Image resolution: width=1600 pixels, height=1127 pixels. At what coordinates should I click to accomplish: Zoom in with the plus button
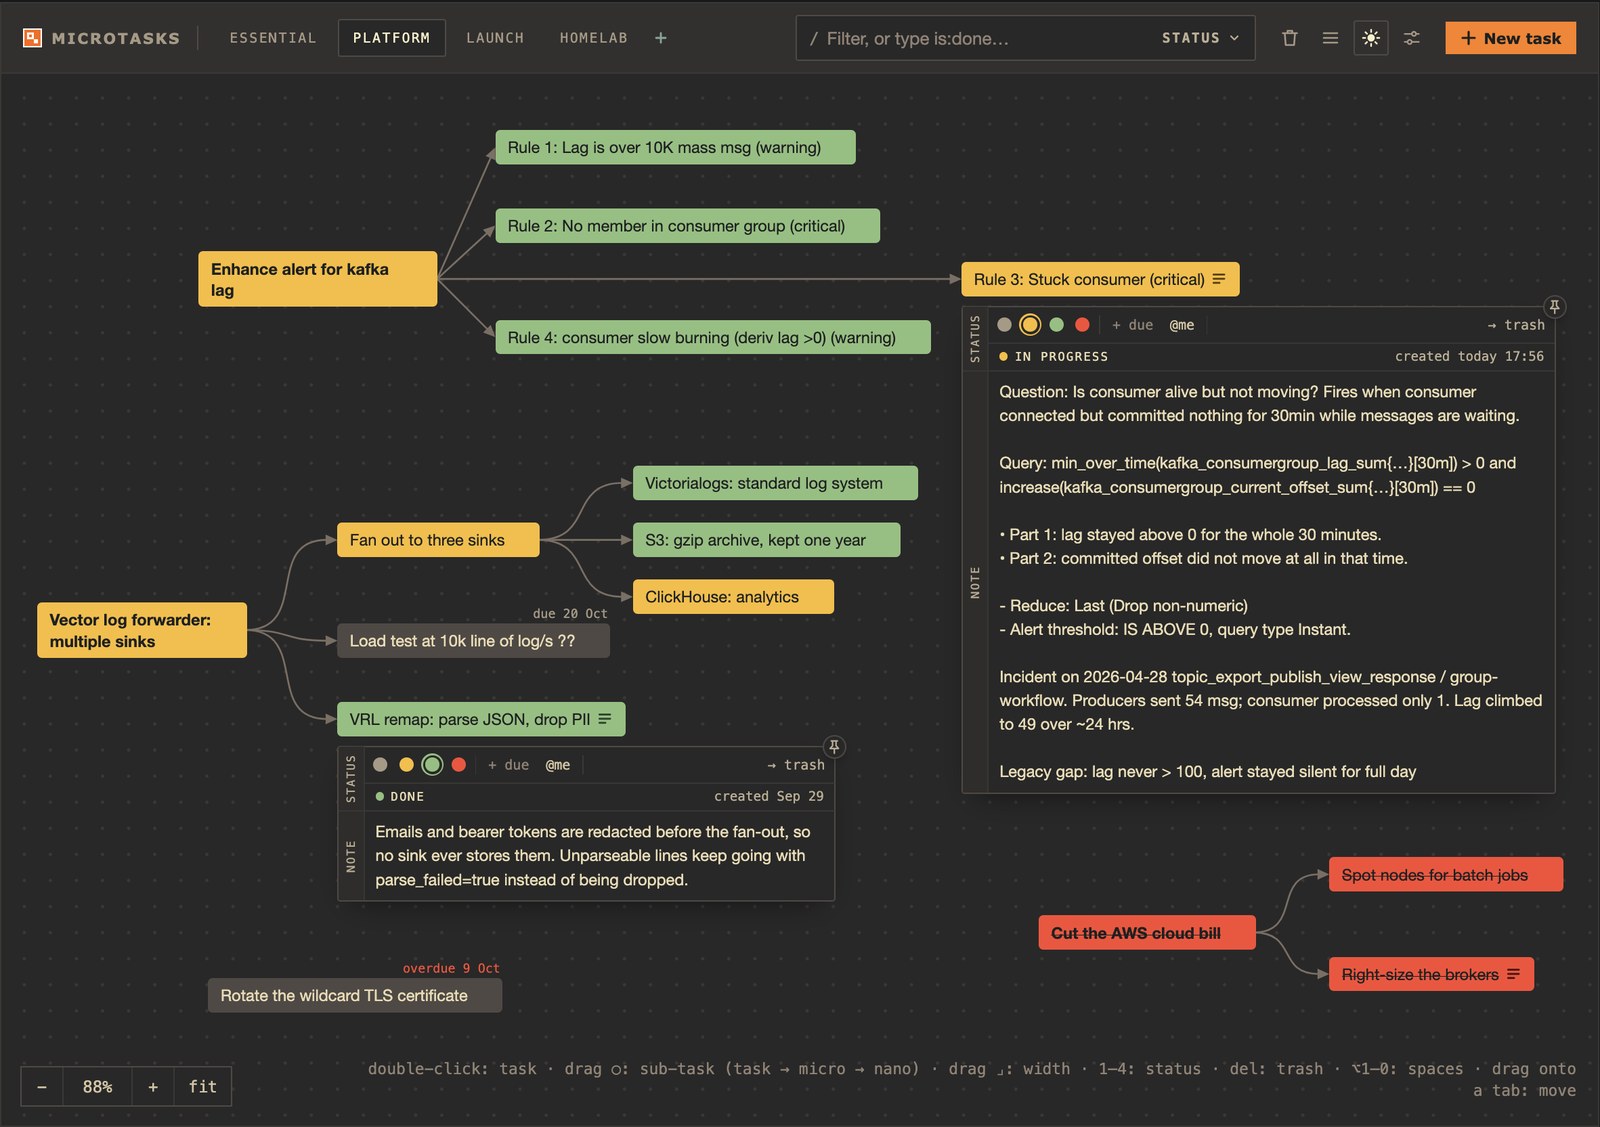coord(153,1087)
